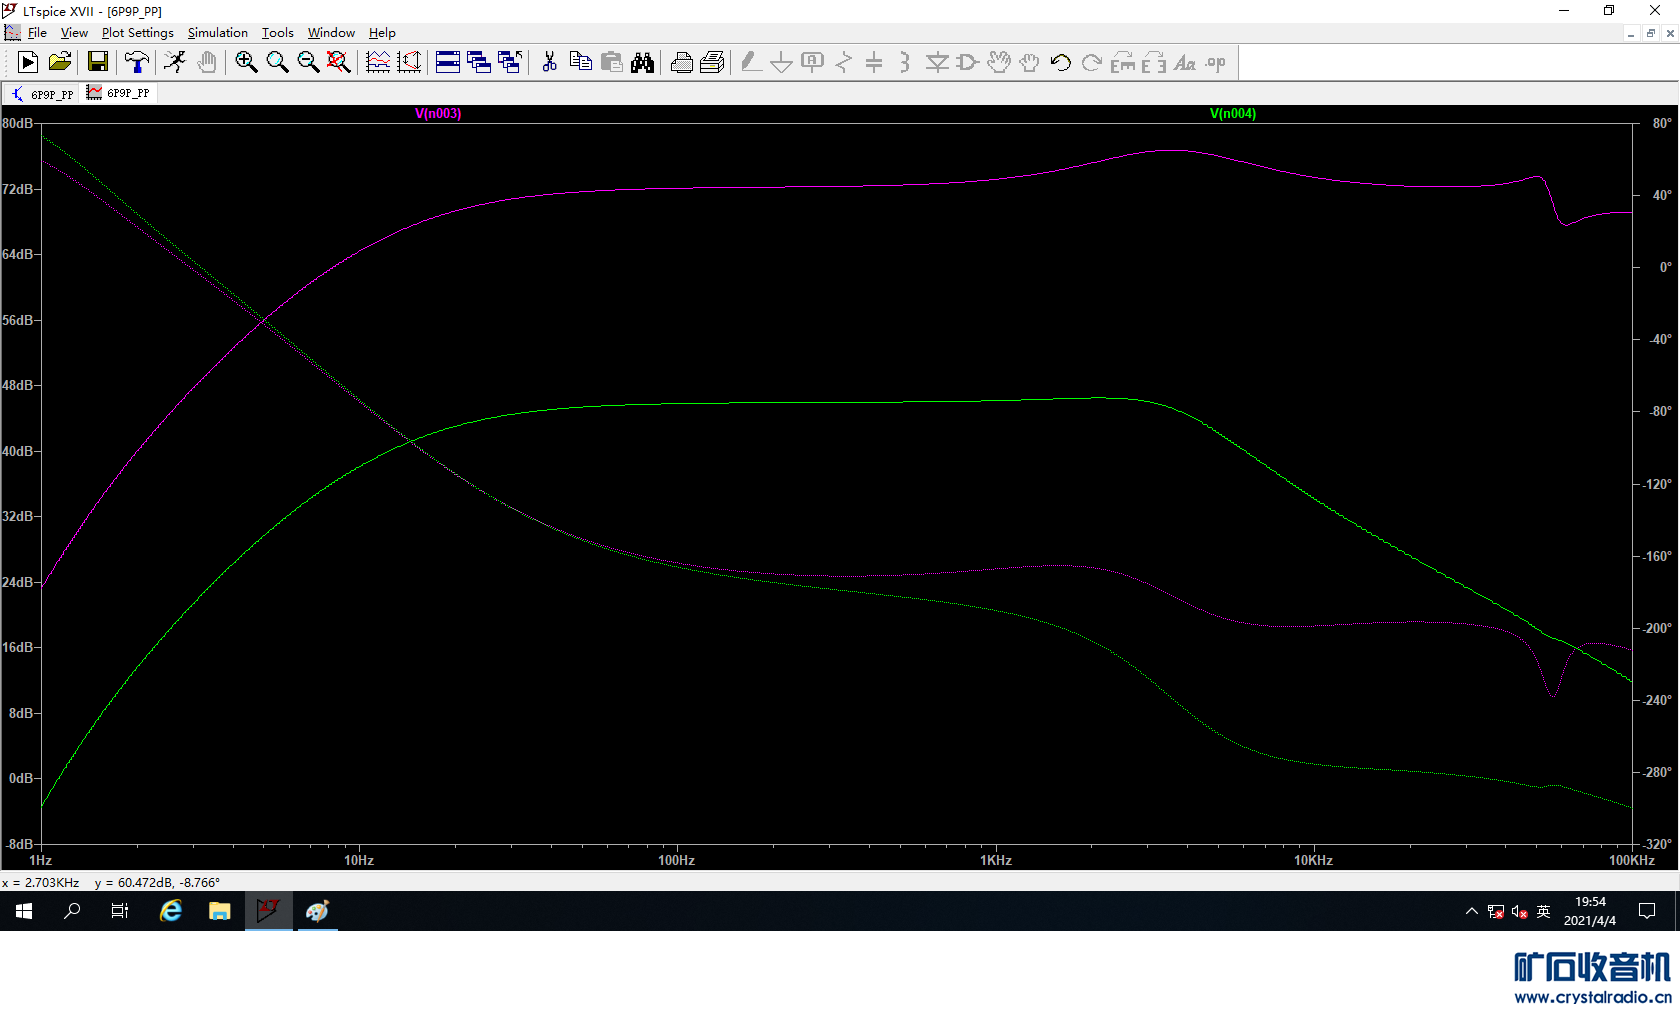Open a new schematic with the toolbar icon
The image size is (1680, 1010).
(28, 62)
